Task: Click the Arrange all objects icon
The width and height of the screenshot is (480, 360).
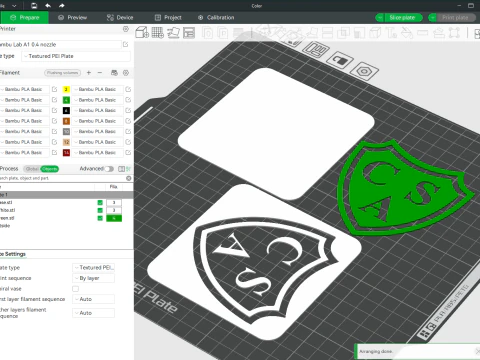Action: [x=189, y=33]
